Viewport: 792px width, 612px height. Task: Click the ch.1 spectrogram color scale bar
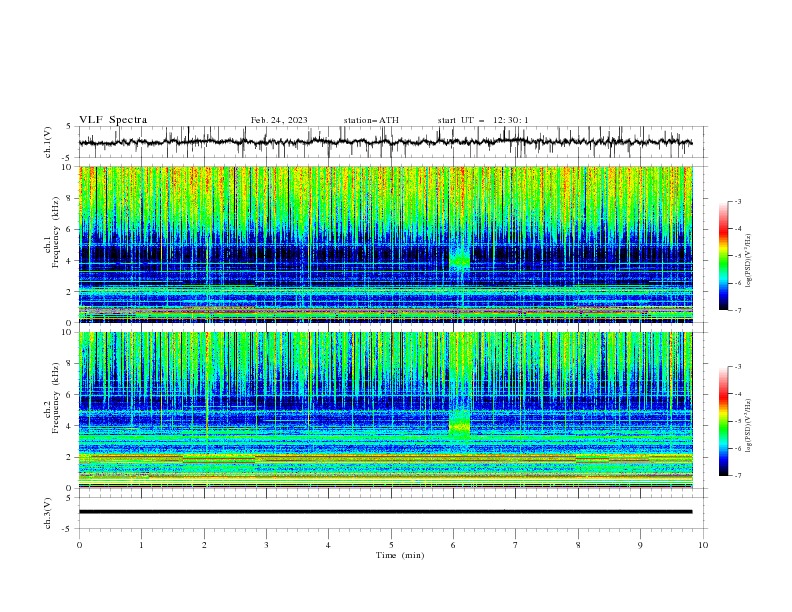coord(723,256)
